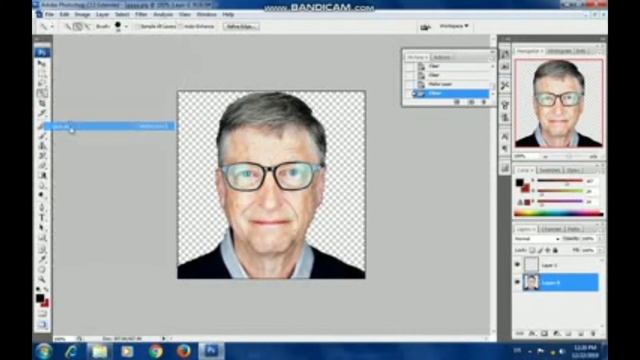Click Navigator zoom out button
The image size is (640, 360).
[545, 157]
